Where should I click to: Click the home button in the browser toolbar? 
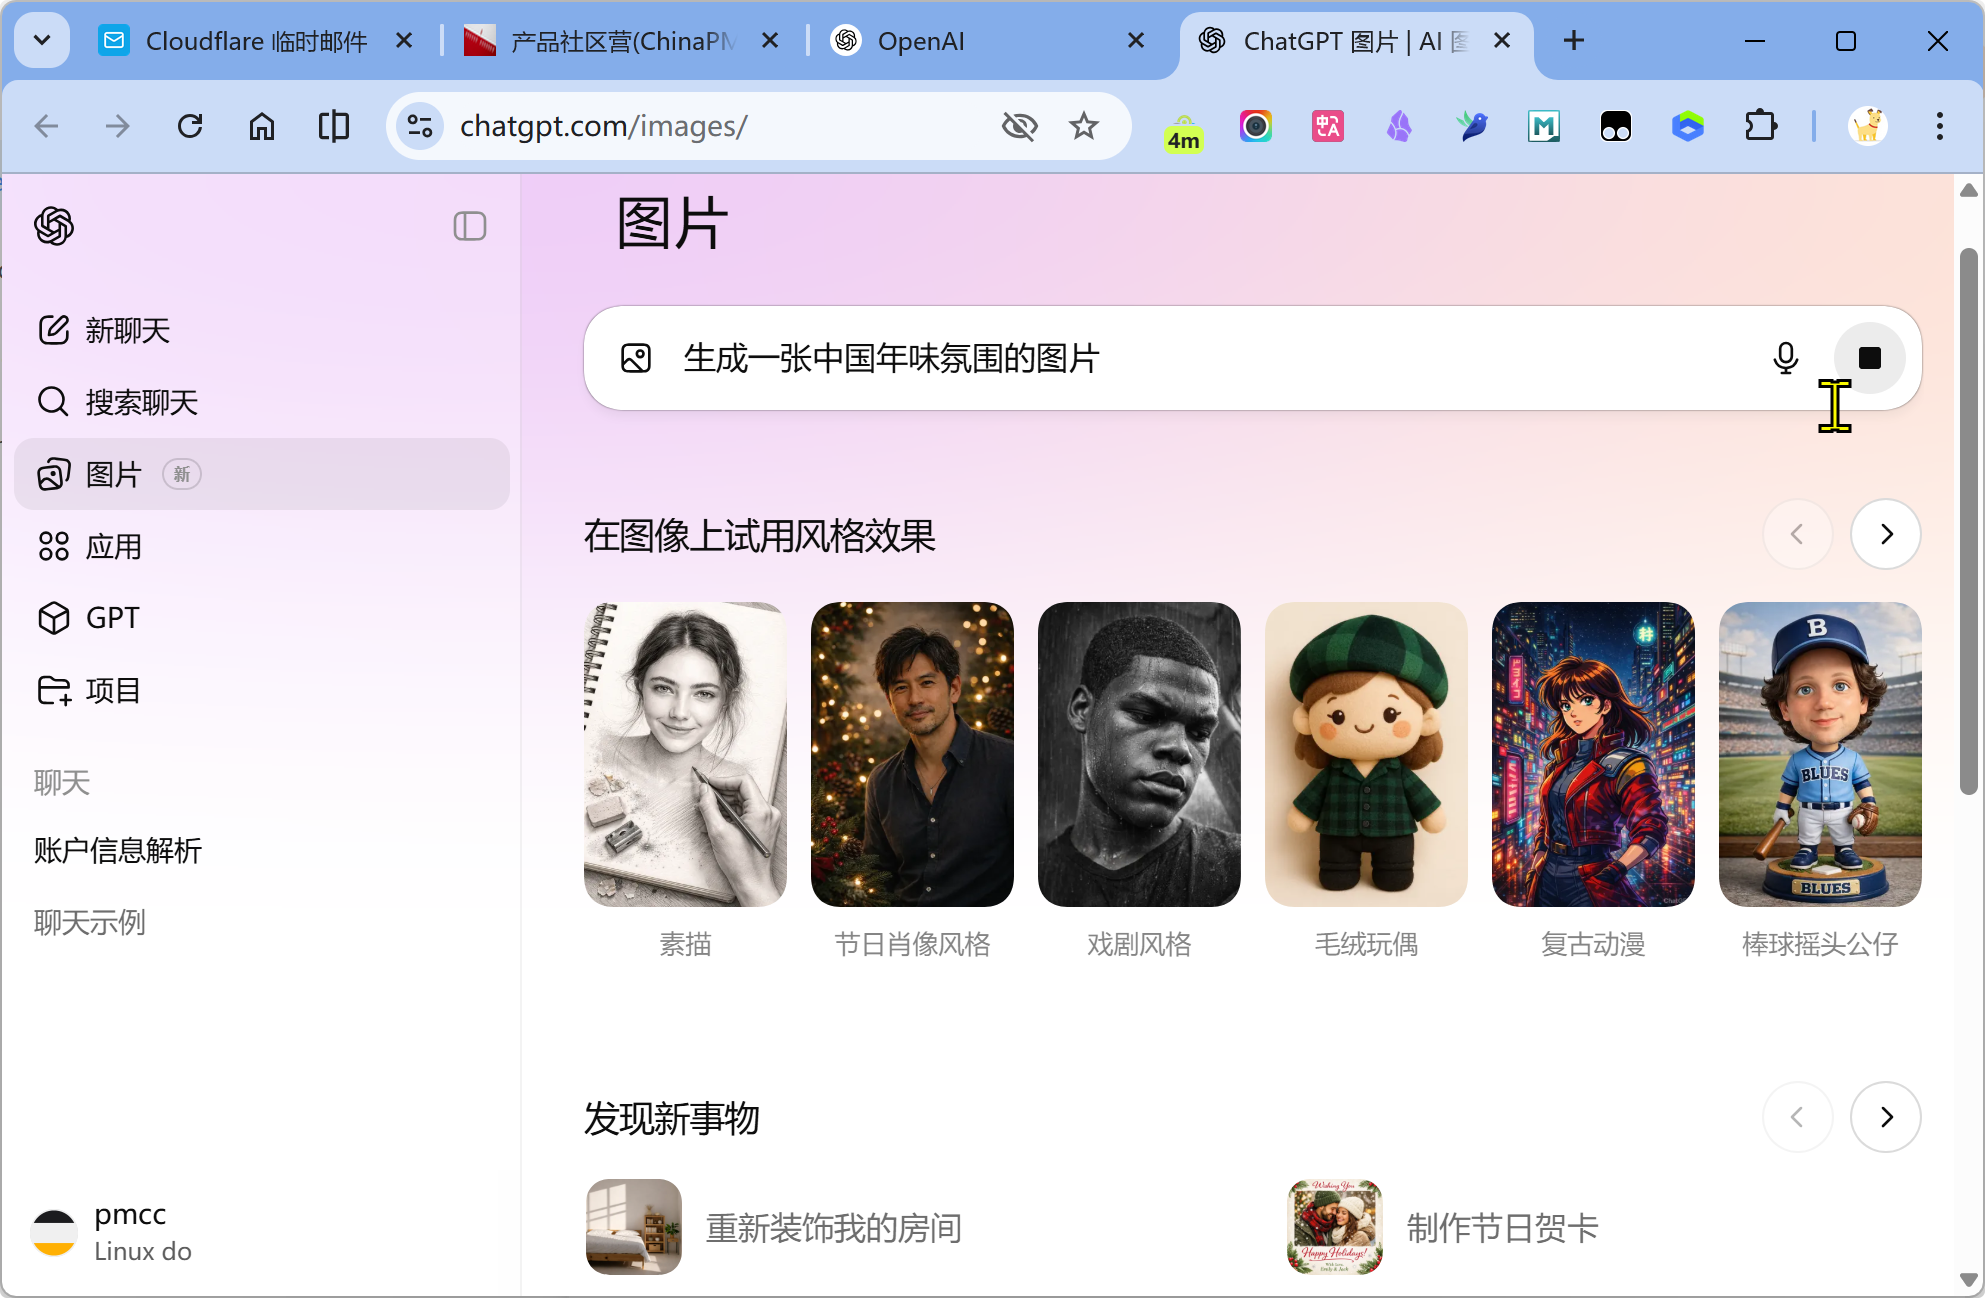click(262, 126)
